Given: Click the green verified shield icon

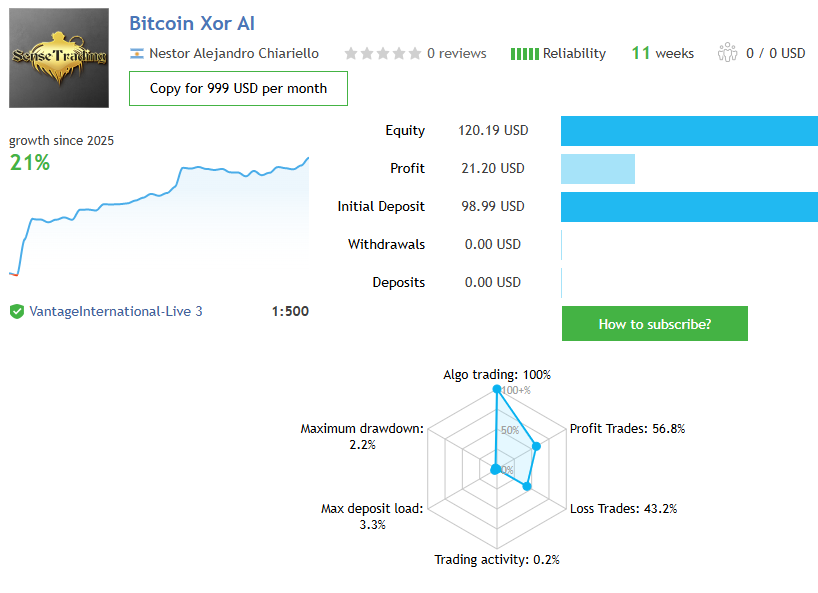Looking at the screenshot, I should point(17,311).
